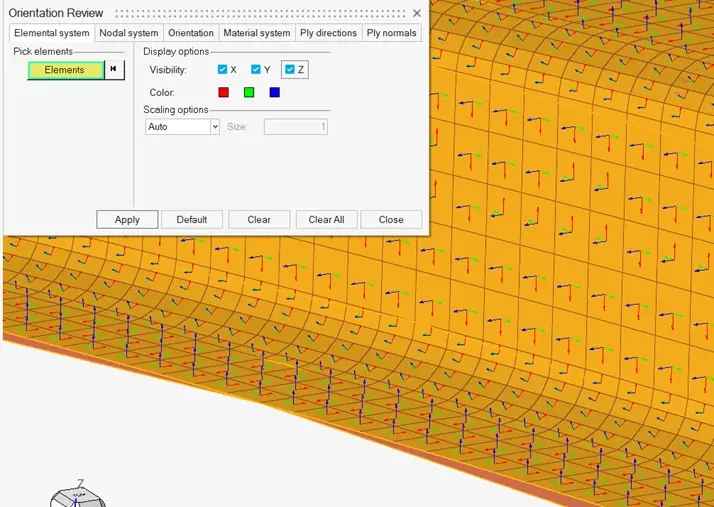The width and height of the screenshot is (714, 507).
Task: Click the reset selection icon beside Elements
Action: click(114, 70)
